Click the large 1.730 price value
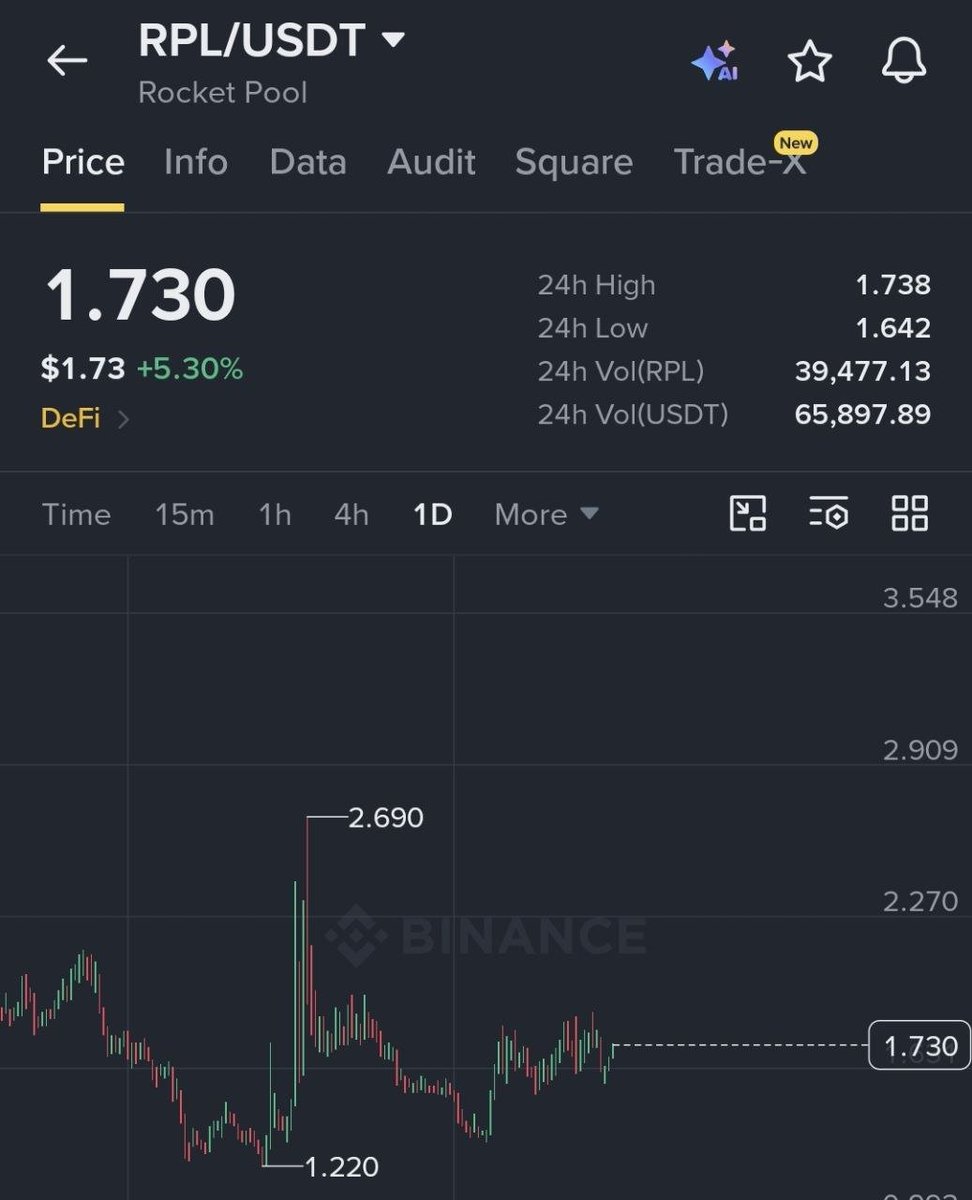 [x=139, y=295]
